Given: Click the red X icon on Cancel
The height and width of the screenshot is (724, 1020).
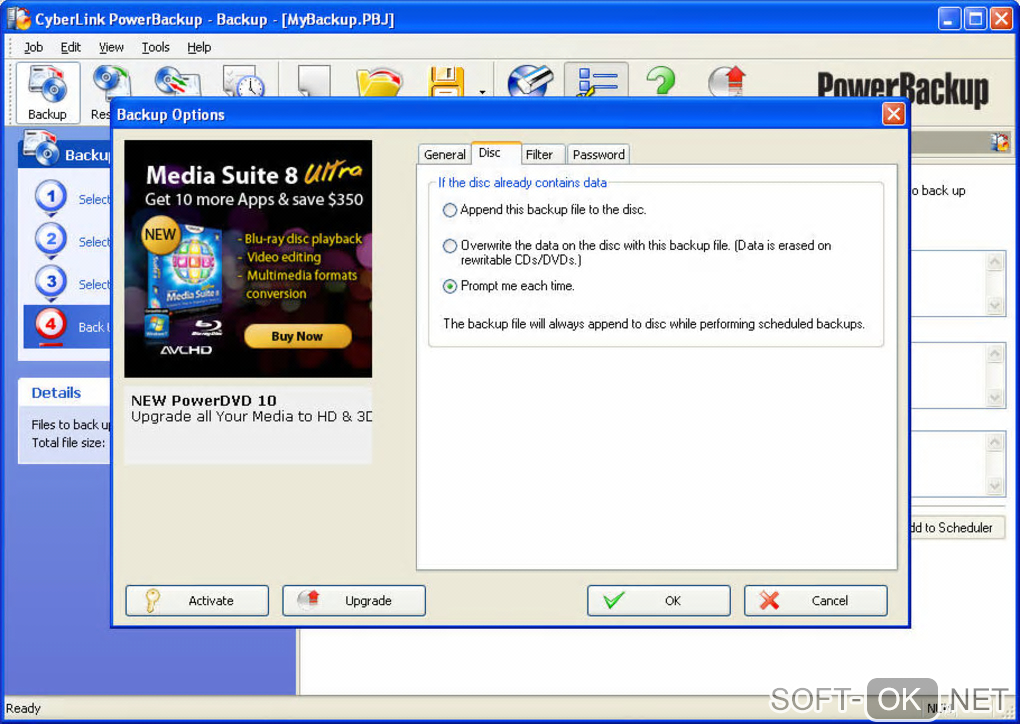Looking at the screenshot, I should pyautogui.click(x=769, y=600).
